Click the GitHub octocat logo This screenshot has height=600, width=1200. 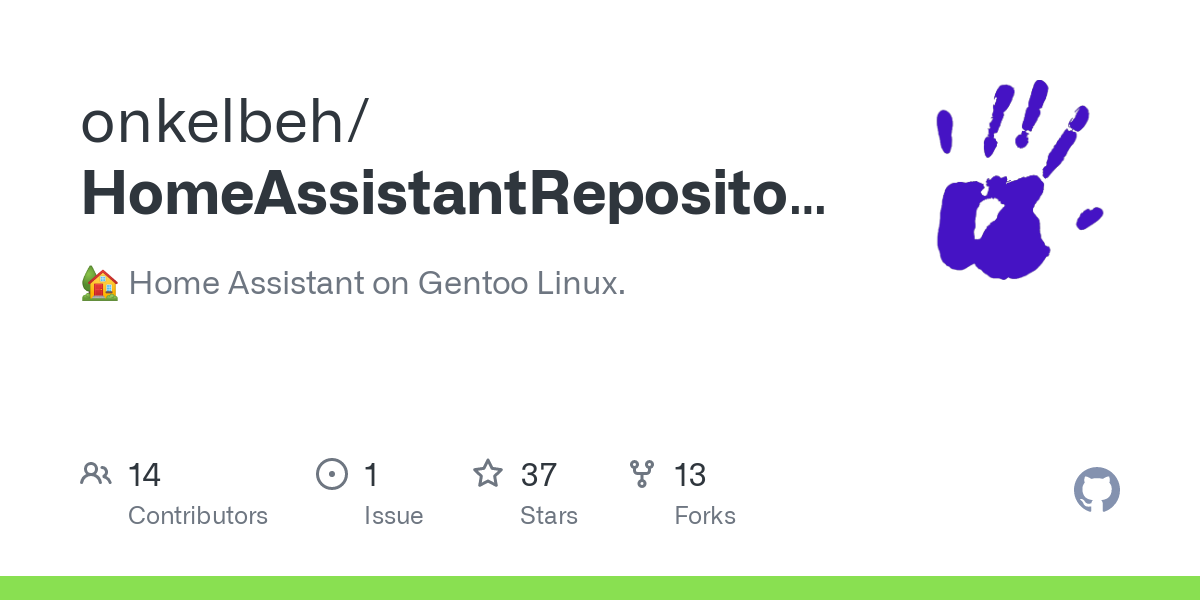[x=1096, y=491]
